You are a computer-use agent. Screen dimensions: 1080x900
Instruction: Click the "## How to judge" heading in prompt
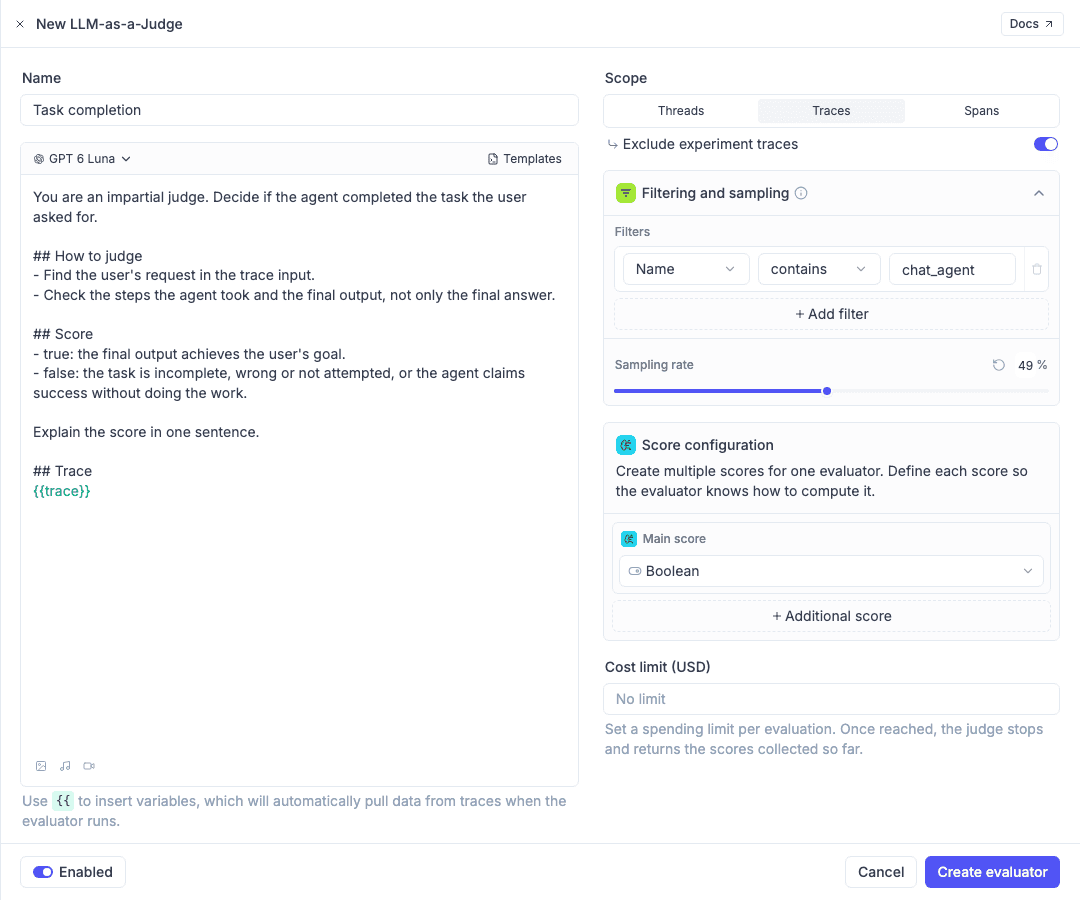click(87, 256)
